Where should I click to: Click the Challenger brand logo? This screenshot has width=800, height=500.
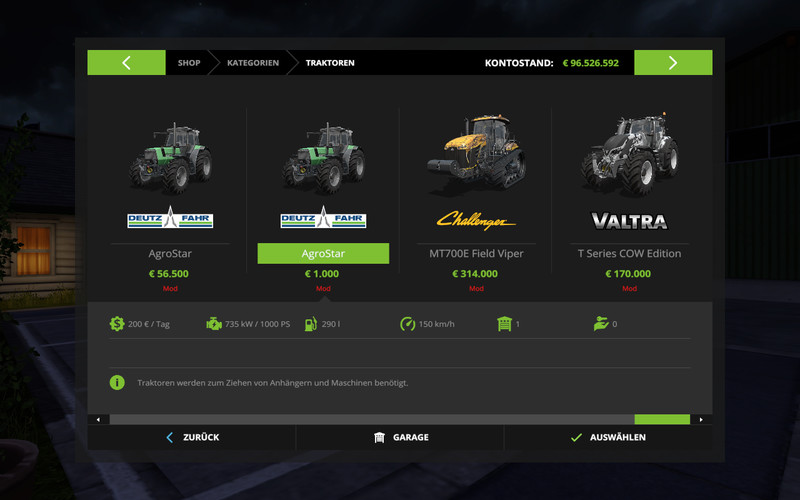click(x=476, y=220)
